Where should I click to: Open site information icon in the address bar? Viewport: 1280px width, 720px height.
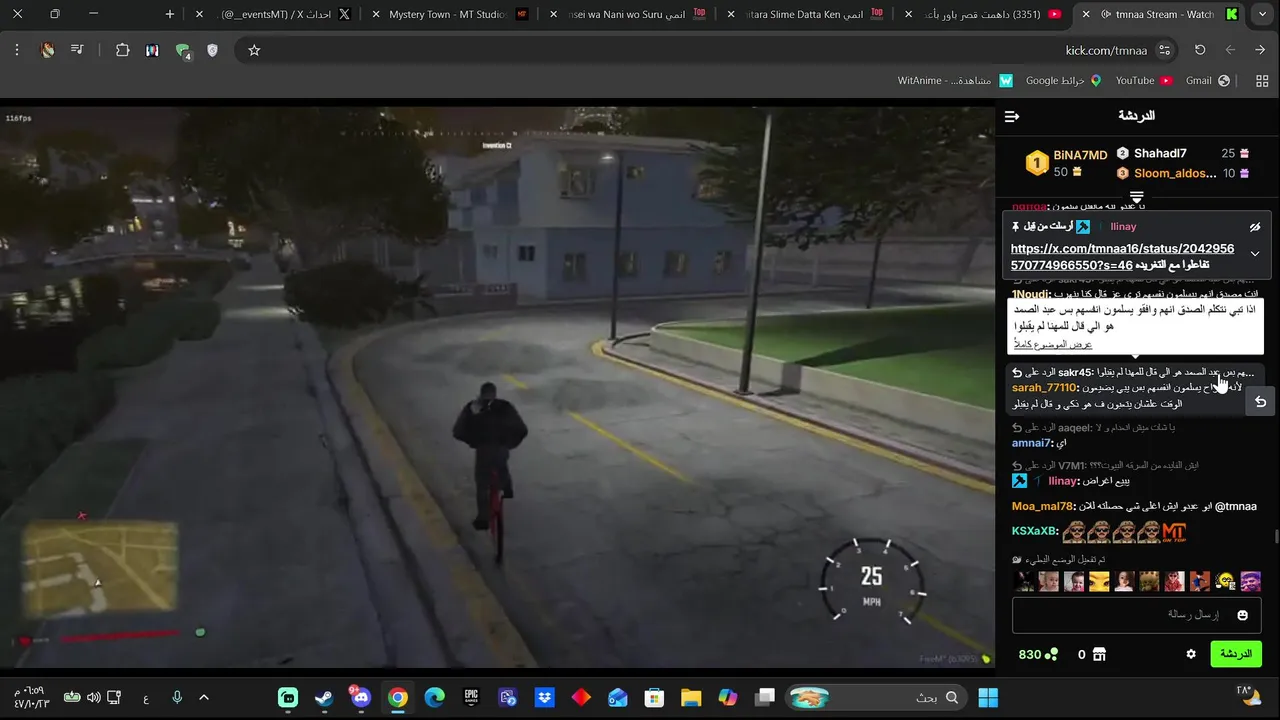[x=1164, y=50]
